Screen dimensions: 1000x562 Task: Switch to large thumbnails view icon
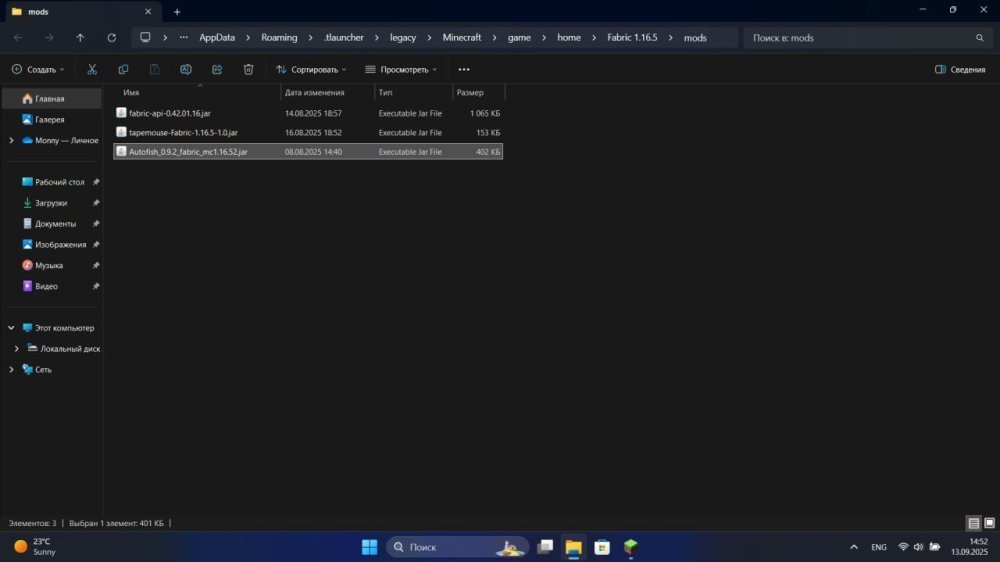[989, 523]
